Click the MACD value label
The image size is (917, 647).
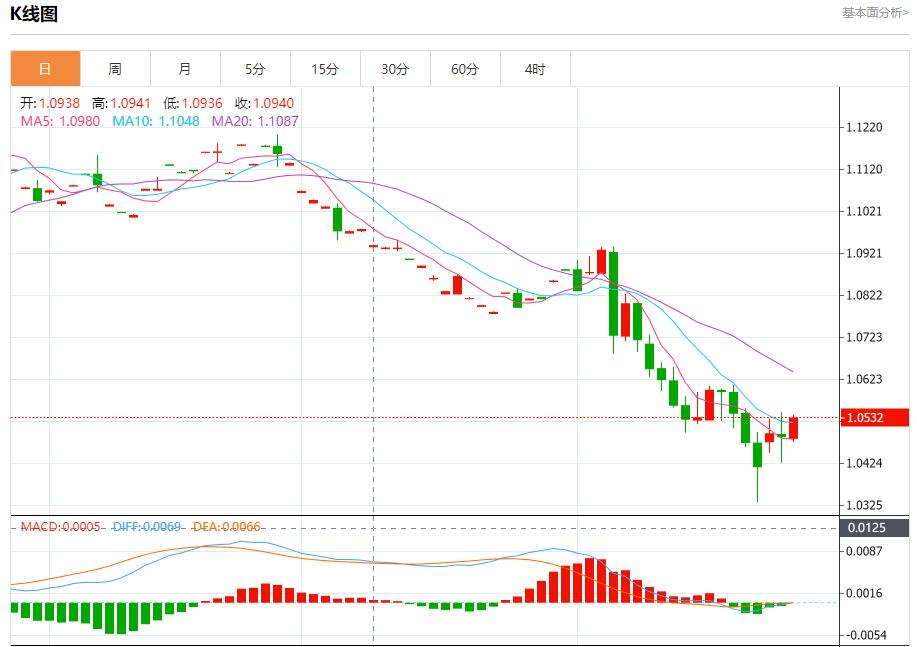click(61, 526)
